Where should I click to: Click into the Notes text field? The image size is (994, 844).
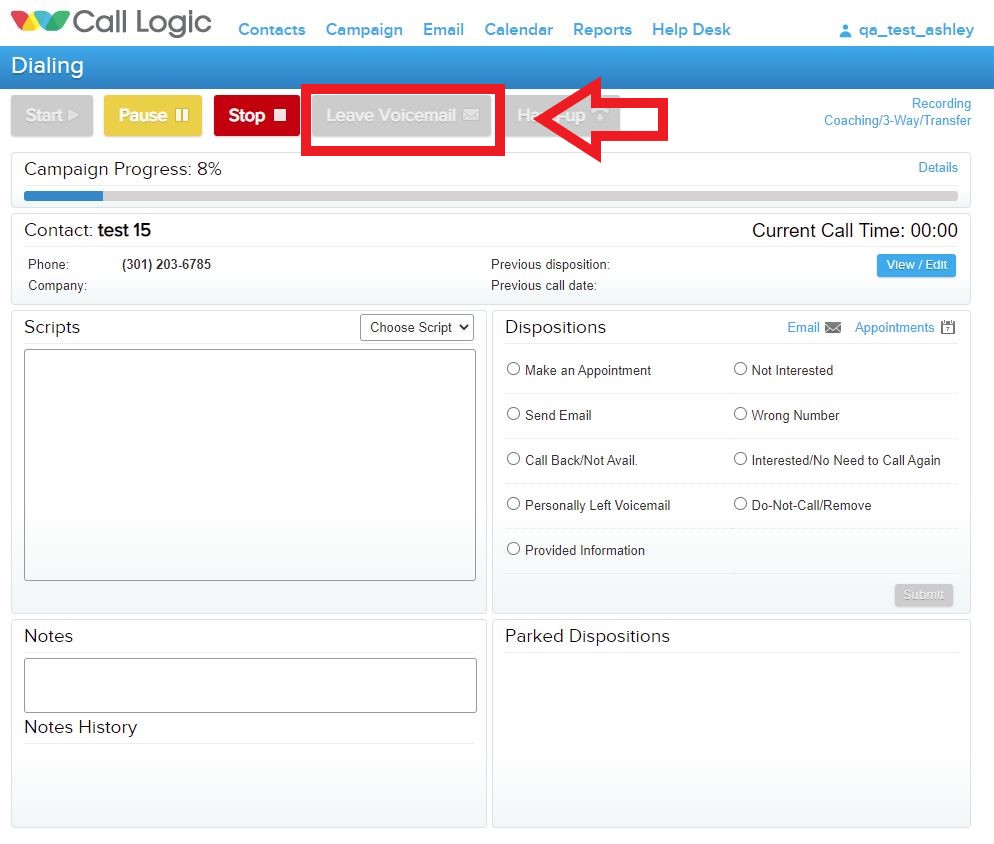(250, 685)
